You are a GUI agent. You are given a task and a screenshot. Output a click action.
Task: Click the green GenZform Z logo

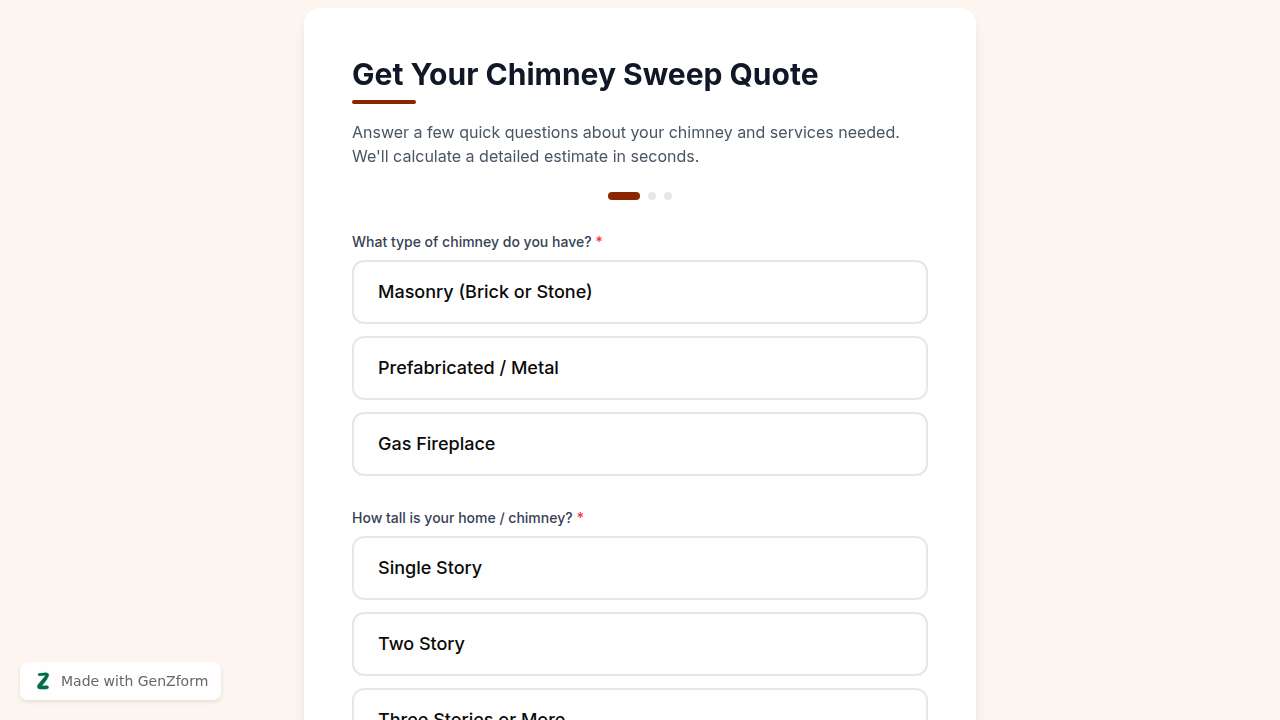43,681
